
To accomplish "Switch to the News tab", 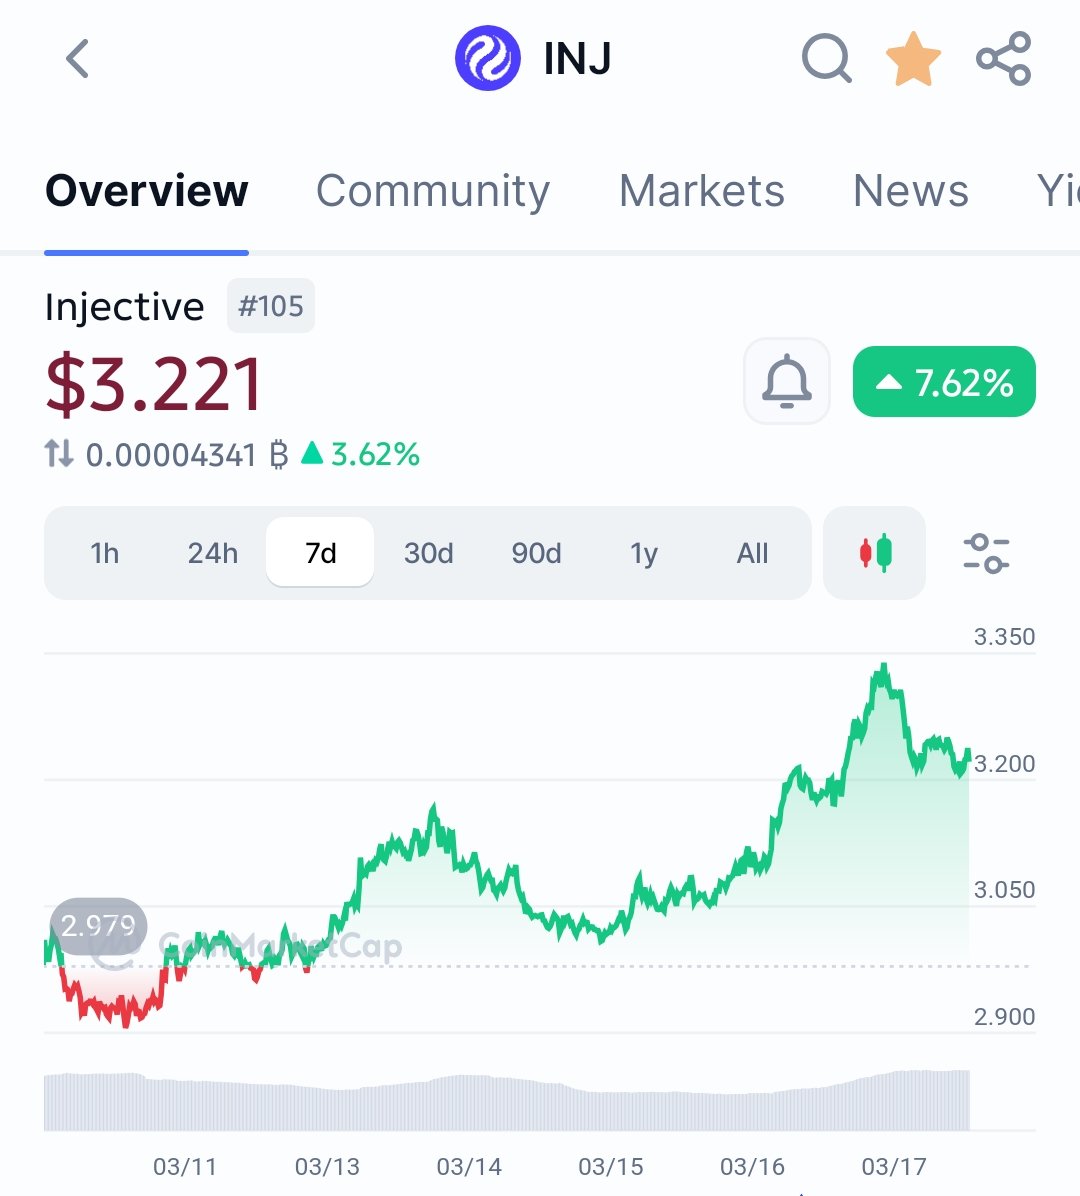I will tap(911, 191).
